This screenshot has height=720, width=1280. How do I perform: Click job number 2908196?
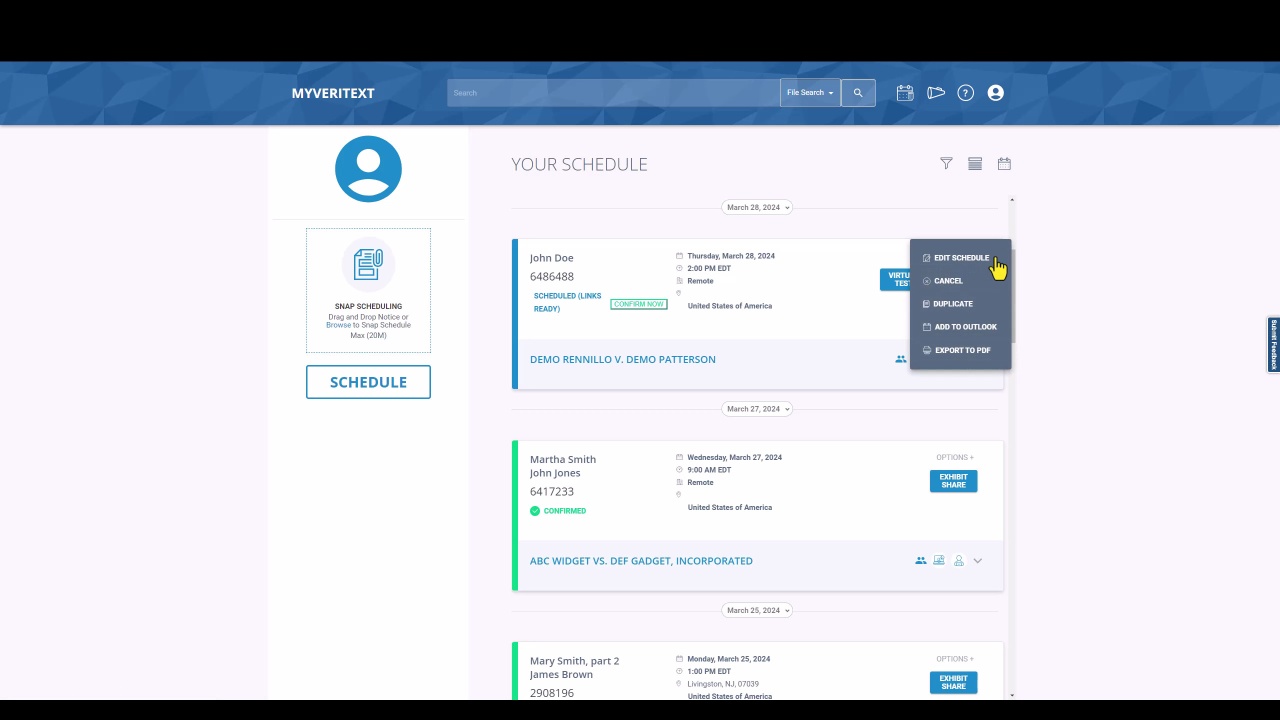pyautogui.click(x=552, y=693)
